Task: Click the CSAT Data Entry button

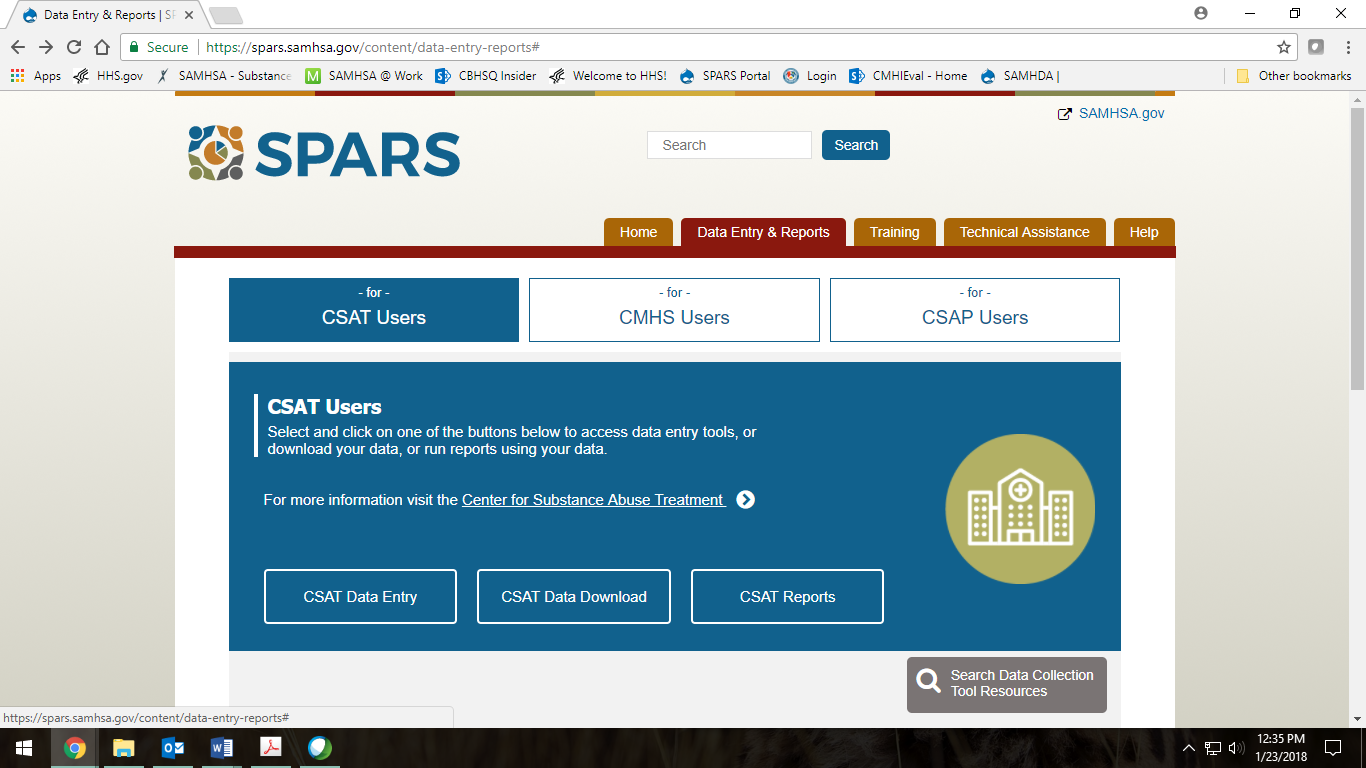Action: coord(360,597)
